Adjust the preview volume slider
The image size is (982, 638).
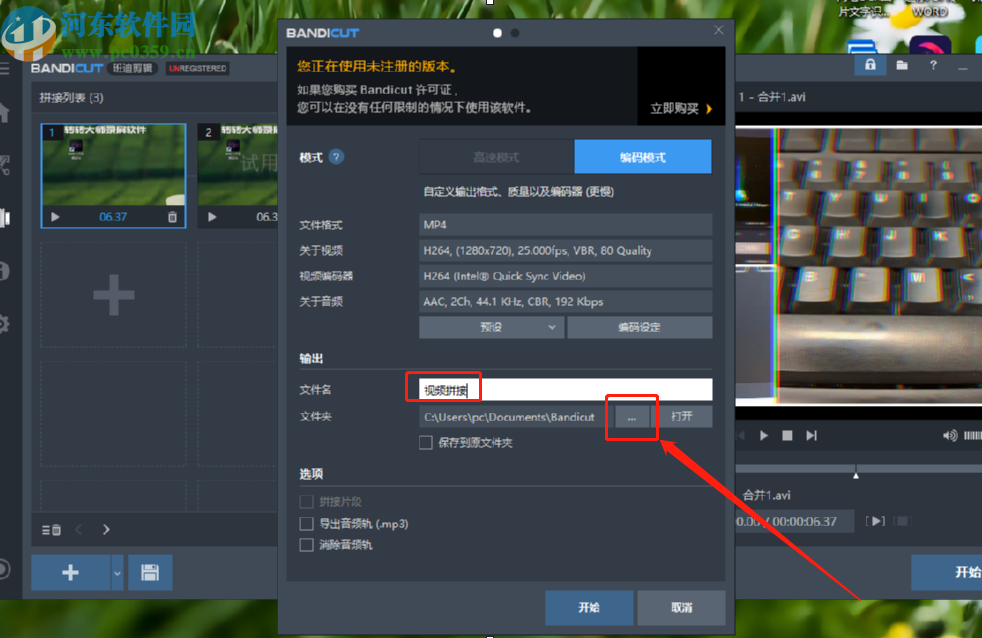point(972,435)
